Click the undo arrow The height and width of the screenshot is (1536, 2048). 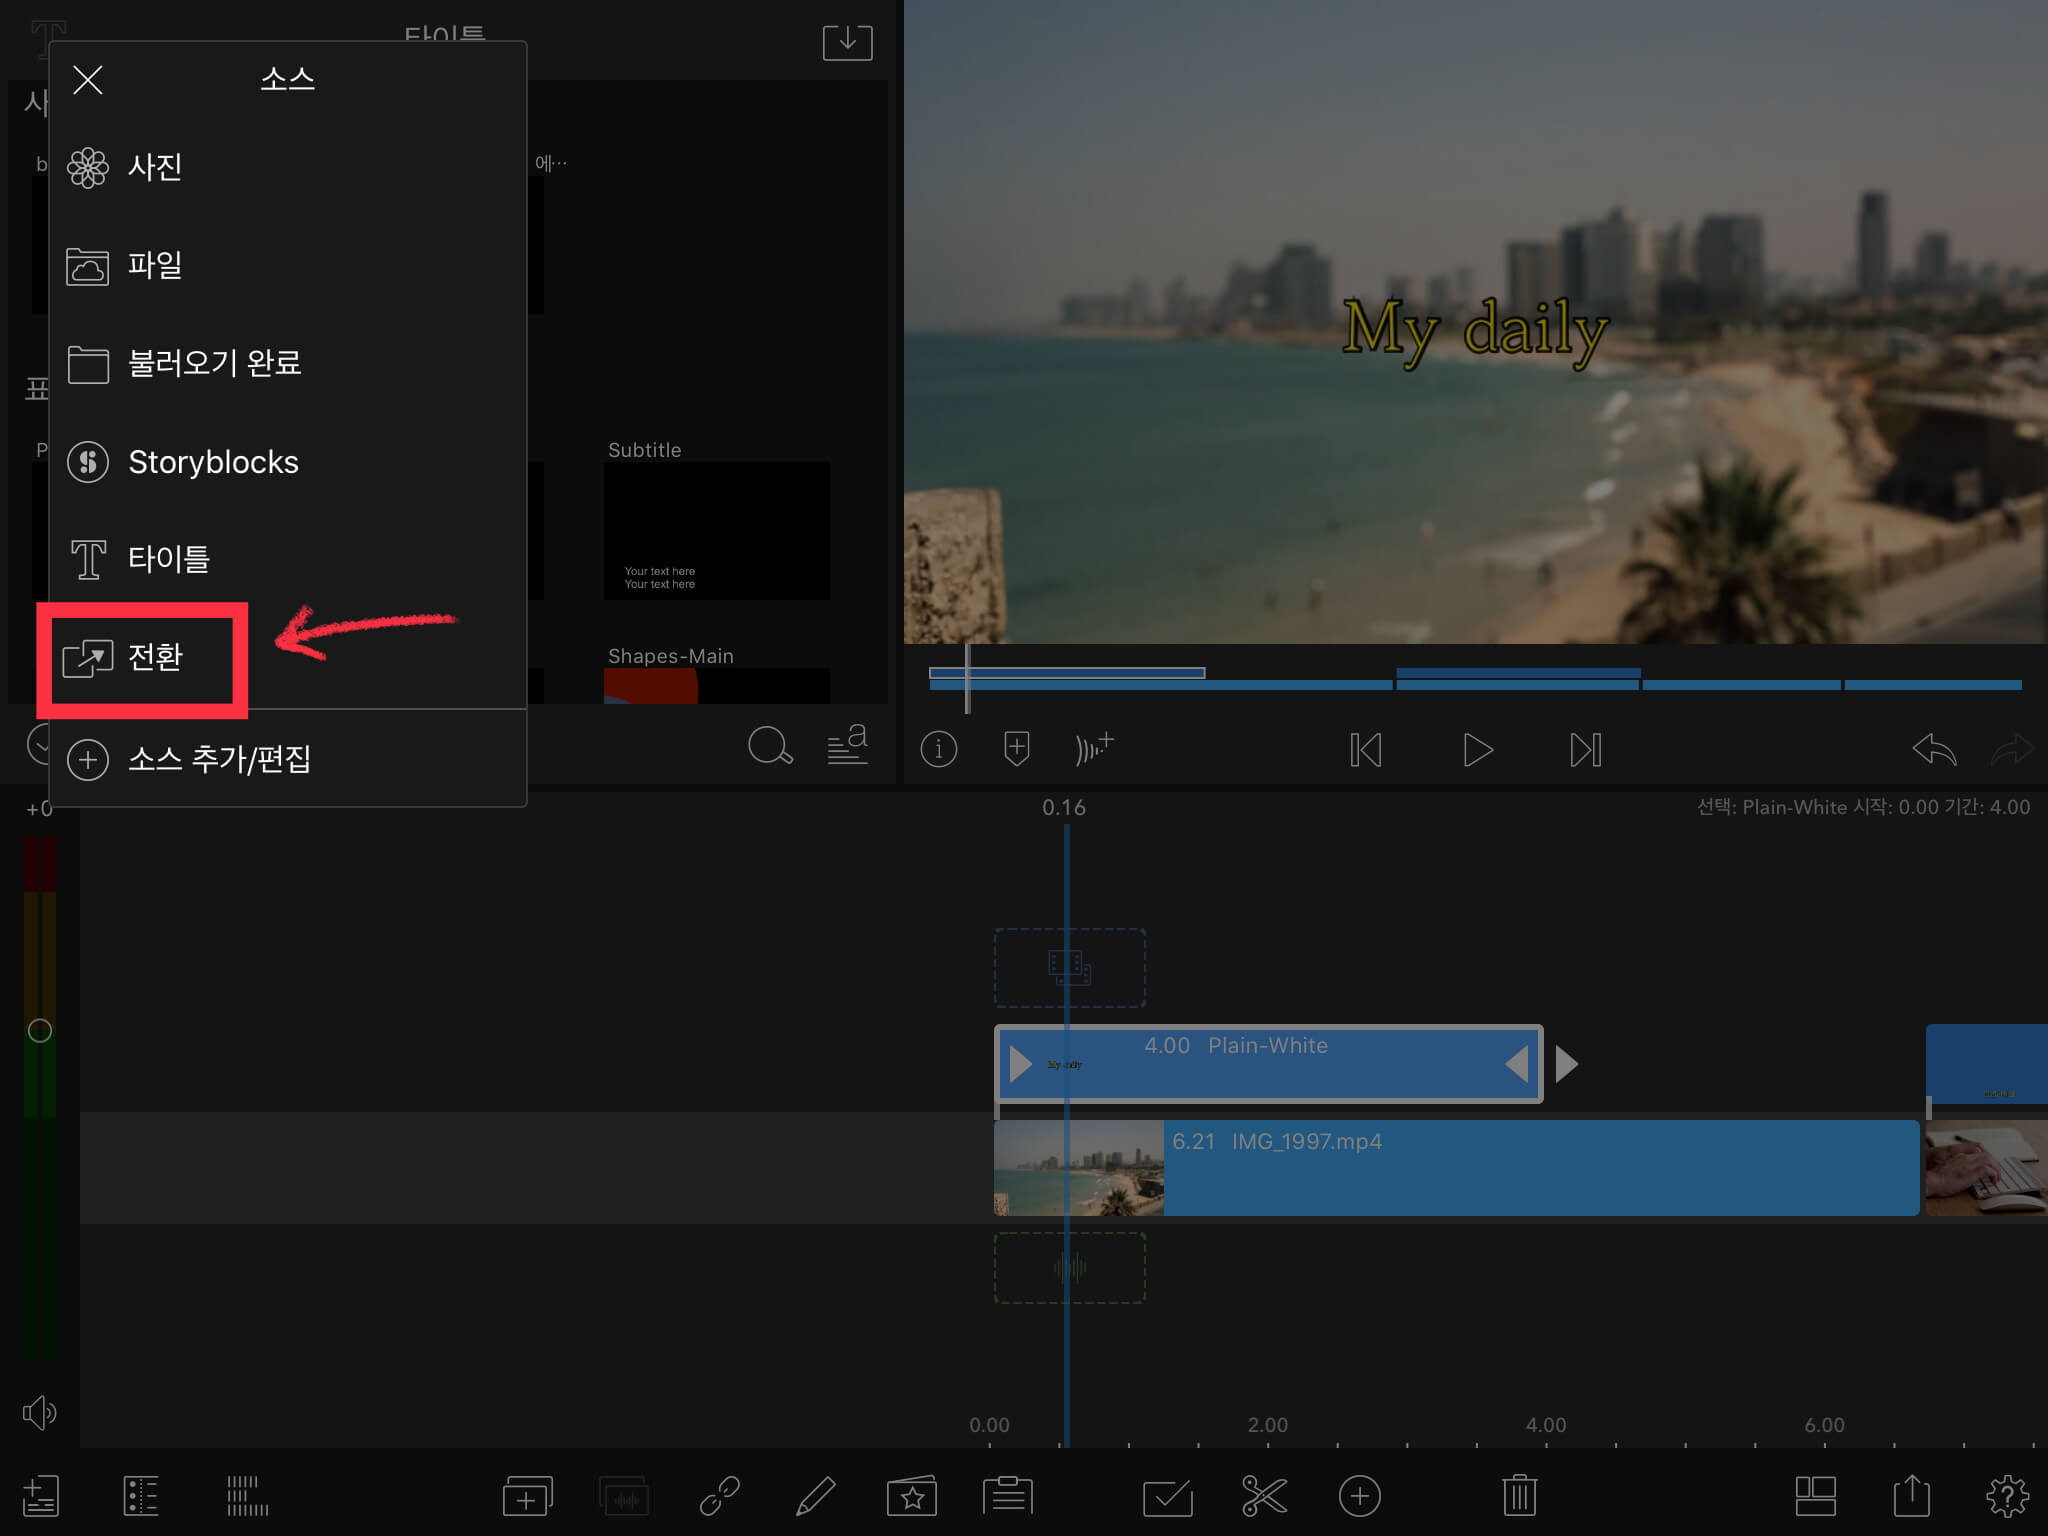(1934, 749)
